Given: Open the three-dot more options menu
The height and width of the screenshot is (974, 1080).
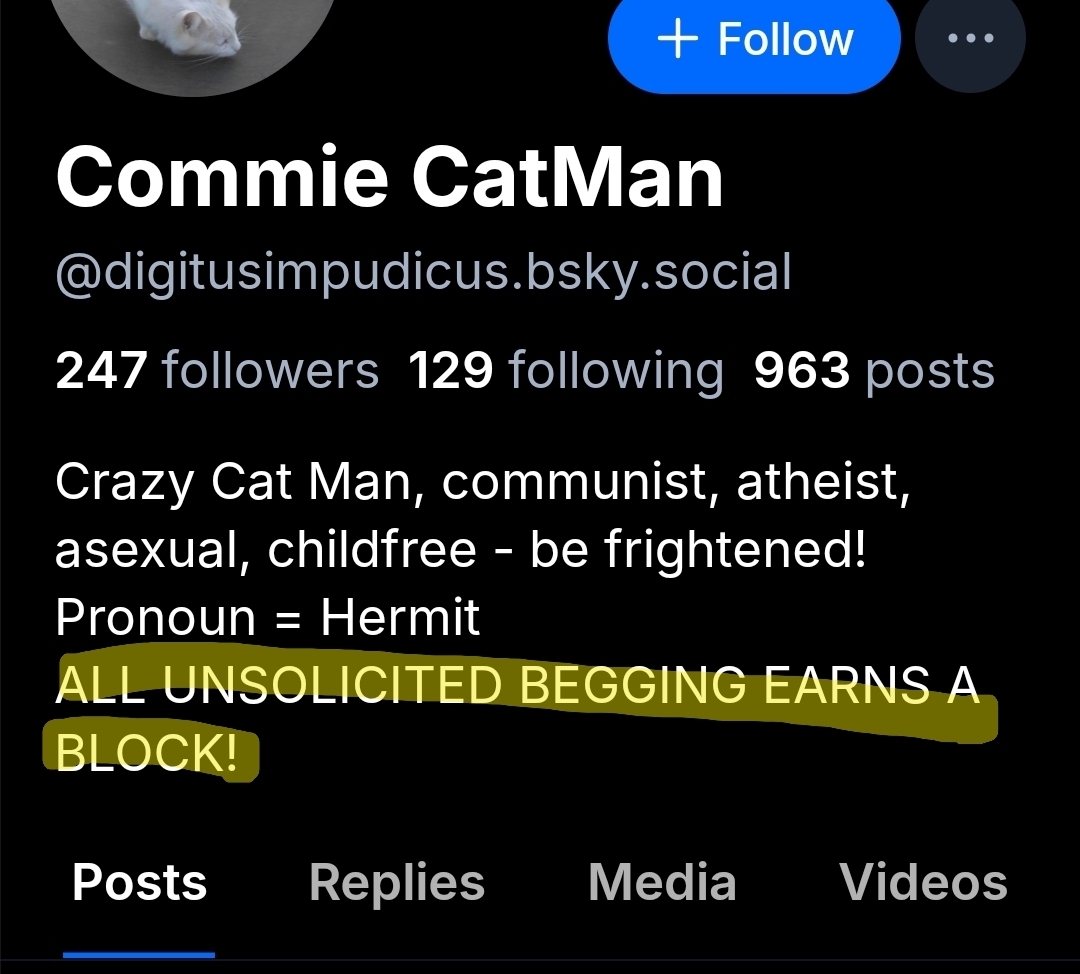Looking at the screenshot, I should (969, 39).
